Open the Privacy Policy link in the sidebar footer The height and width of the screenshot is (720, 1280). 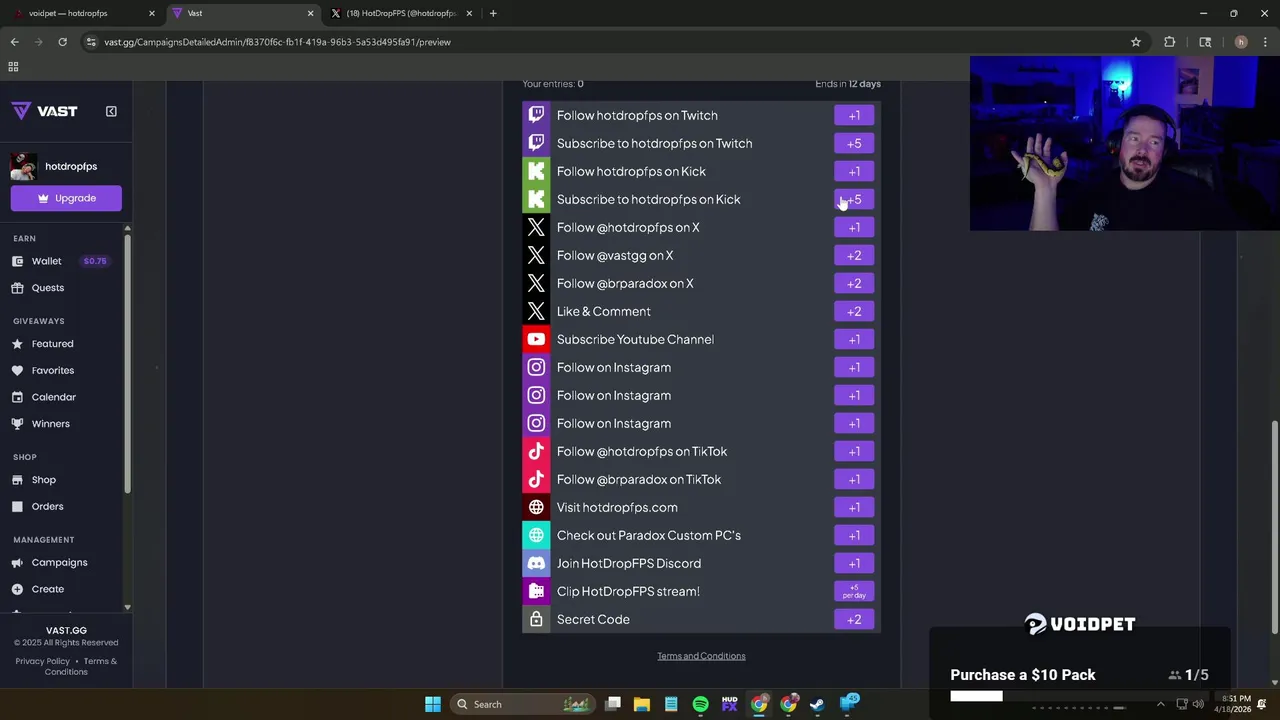coord(43,661)
